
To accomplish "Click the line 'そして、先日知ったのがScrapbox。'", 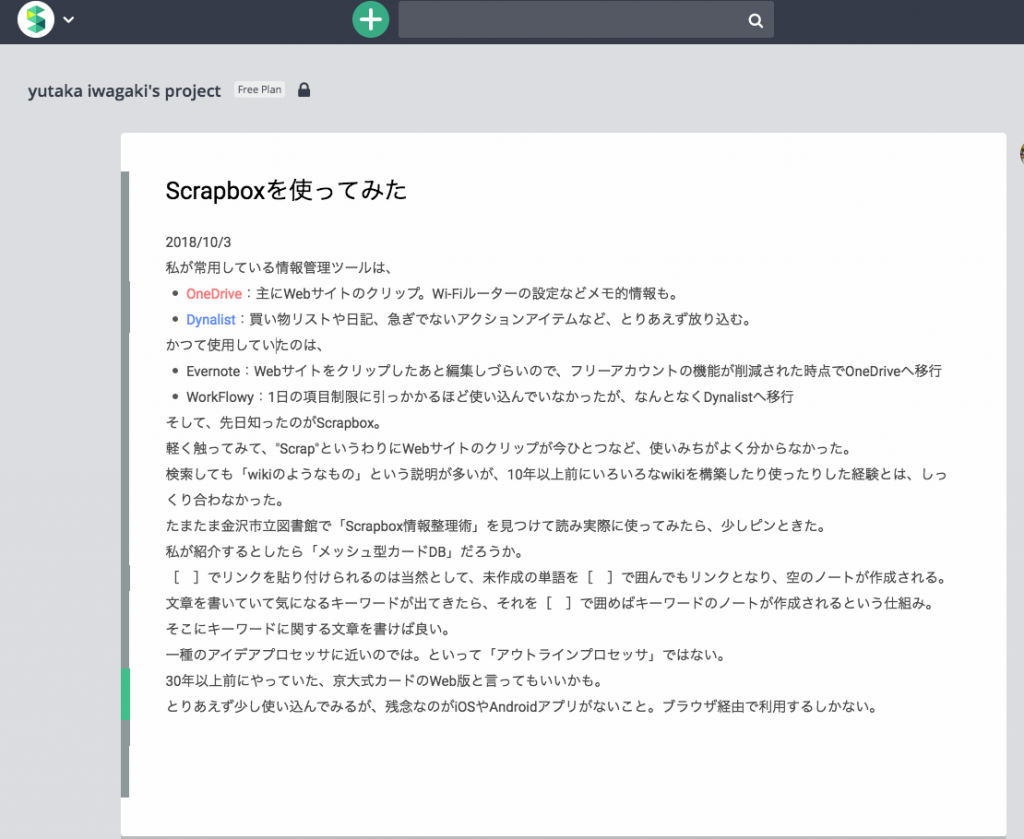I will (x=274, y=422).
